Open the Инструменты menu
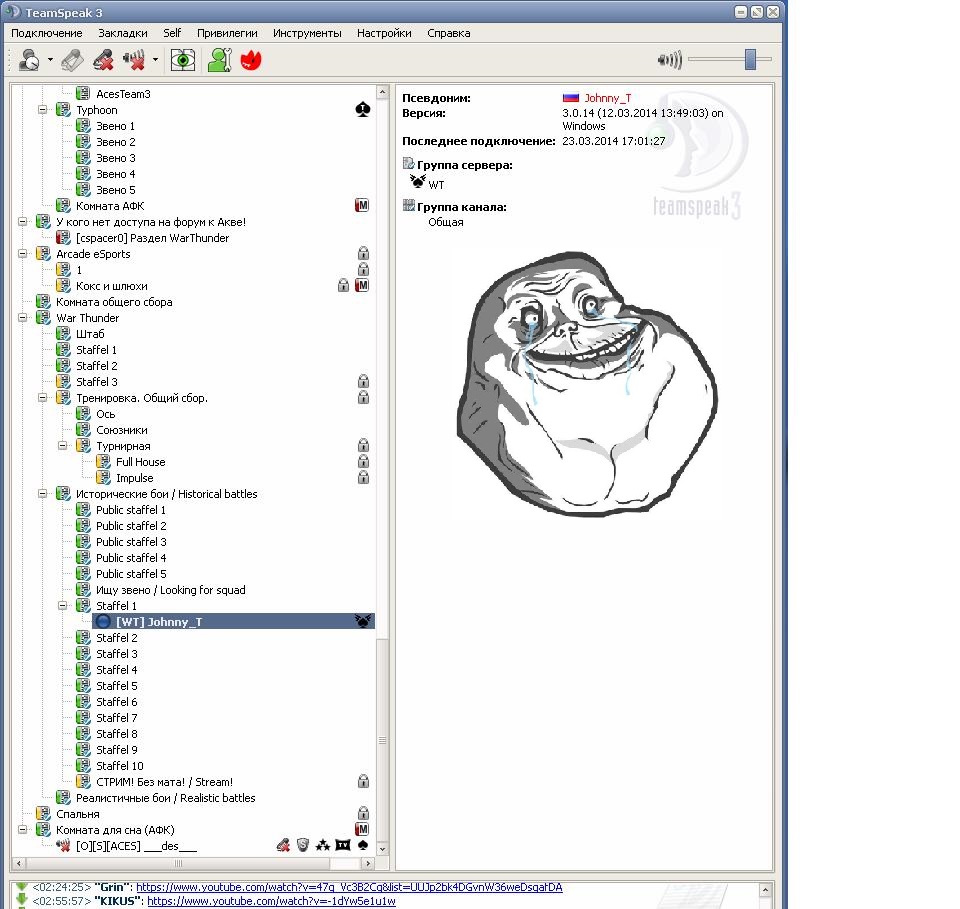The width and height of the screenshot is (960, 909). [307, 33]
